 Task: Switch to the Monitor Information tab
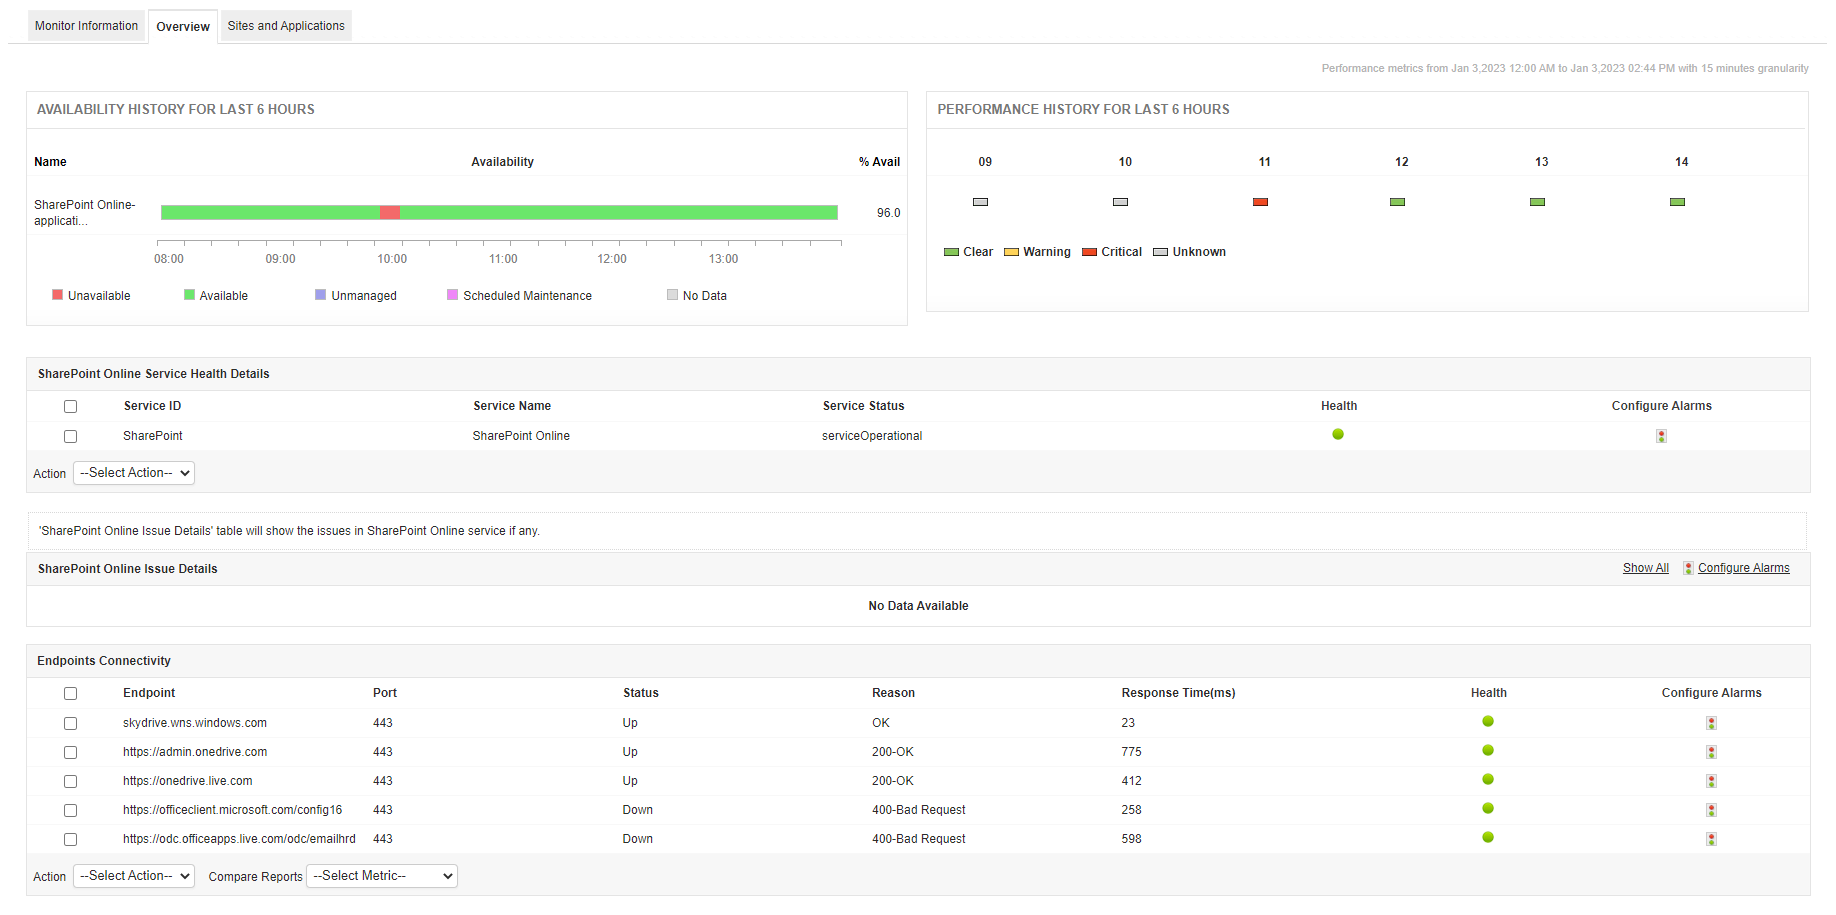86,26
